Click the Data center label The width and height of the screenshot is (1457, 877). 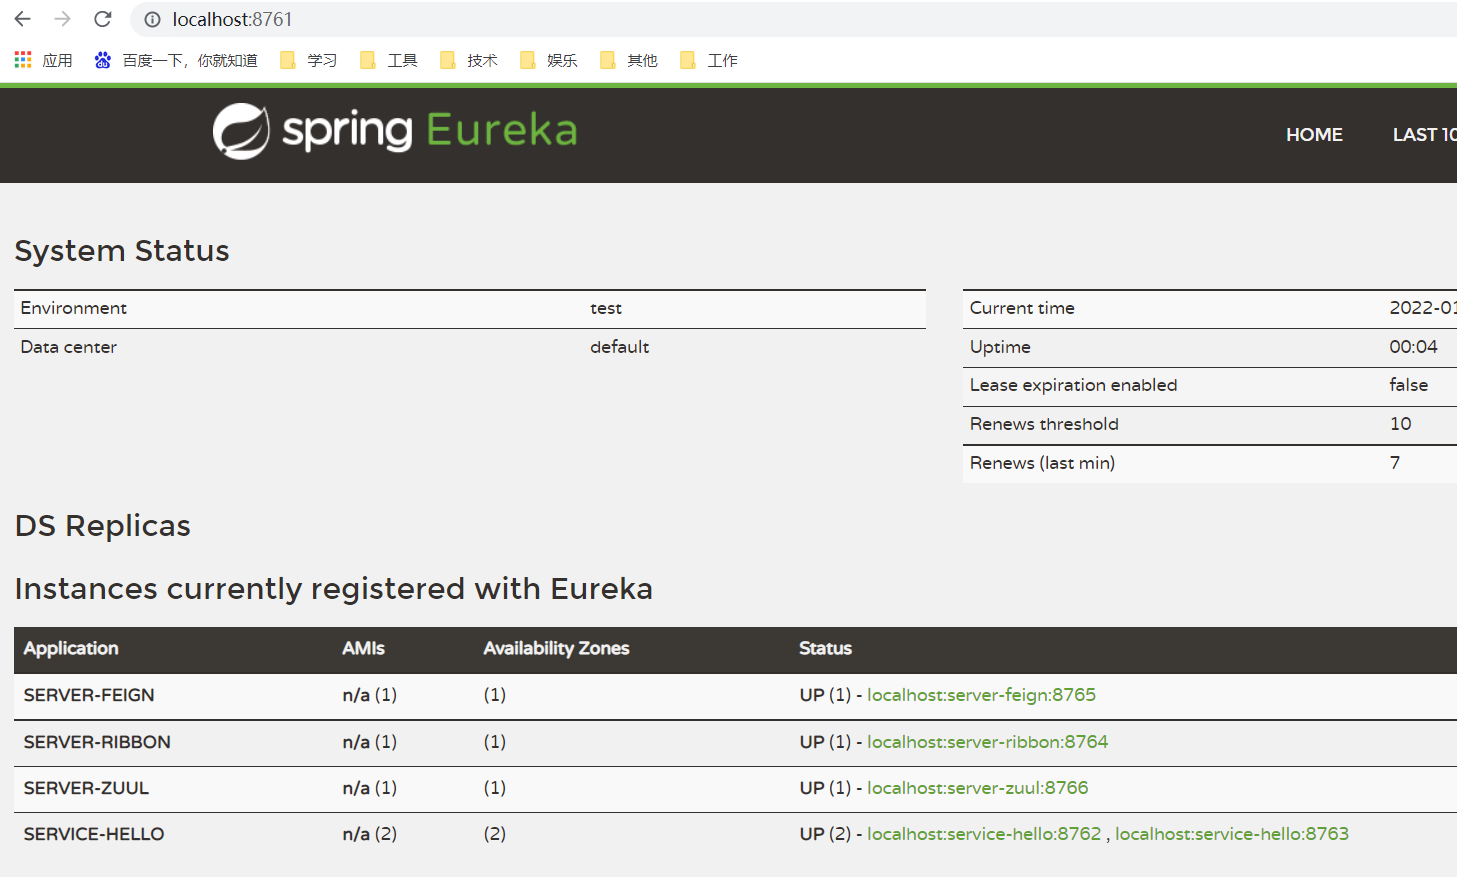point(68,347)
